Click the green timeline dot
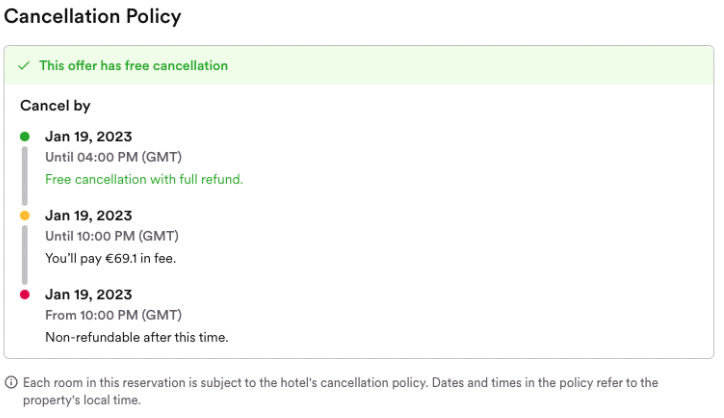The width and height of the screenshot is (724, 418). click(x=25, y=136)
